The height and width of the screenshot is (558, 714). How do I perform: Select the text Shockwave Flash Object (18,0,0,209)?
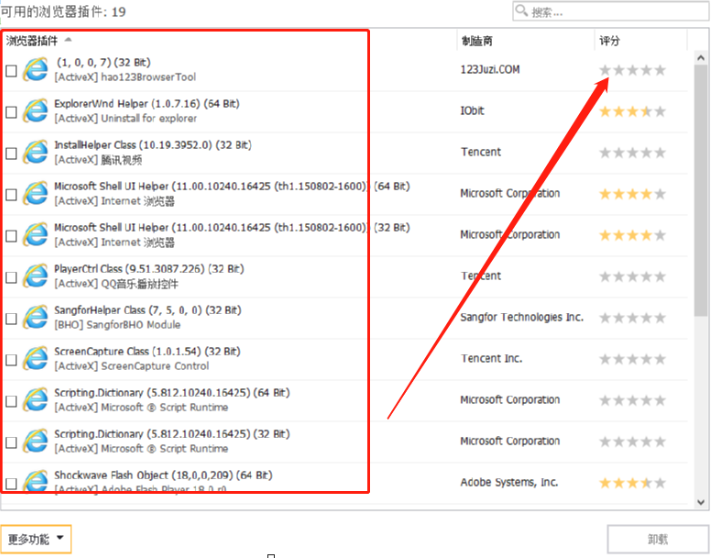coord(144,476)
